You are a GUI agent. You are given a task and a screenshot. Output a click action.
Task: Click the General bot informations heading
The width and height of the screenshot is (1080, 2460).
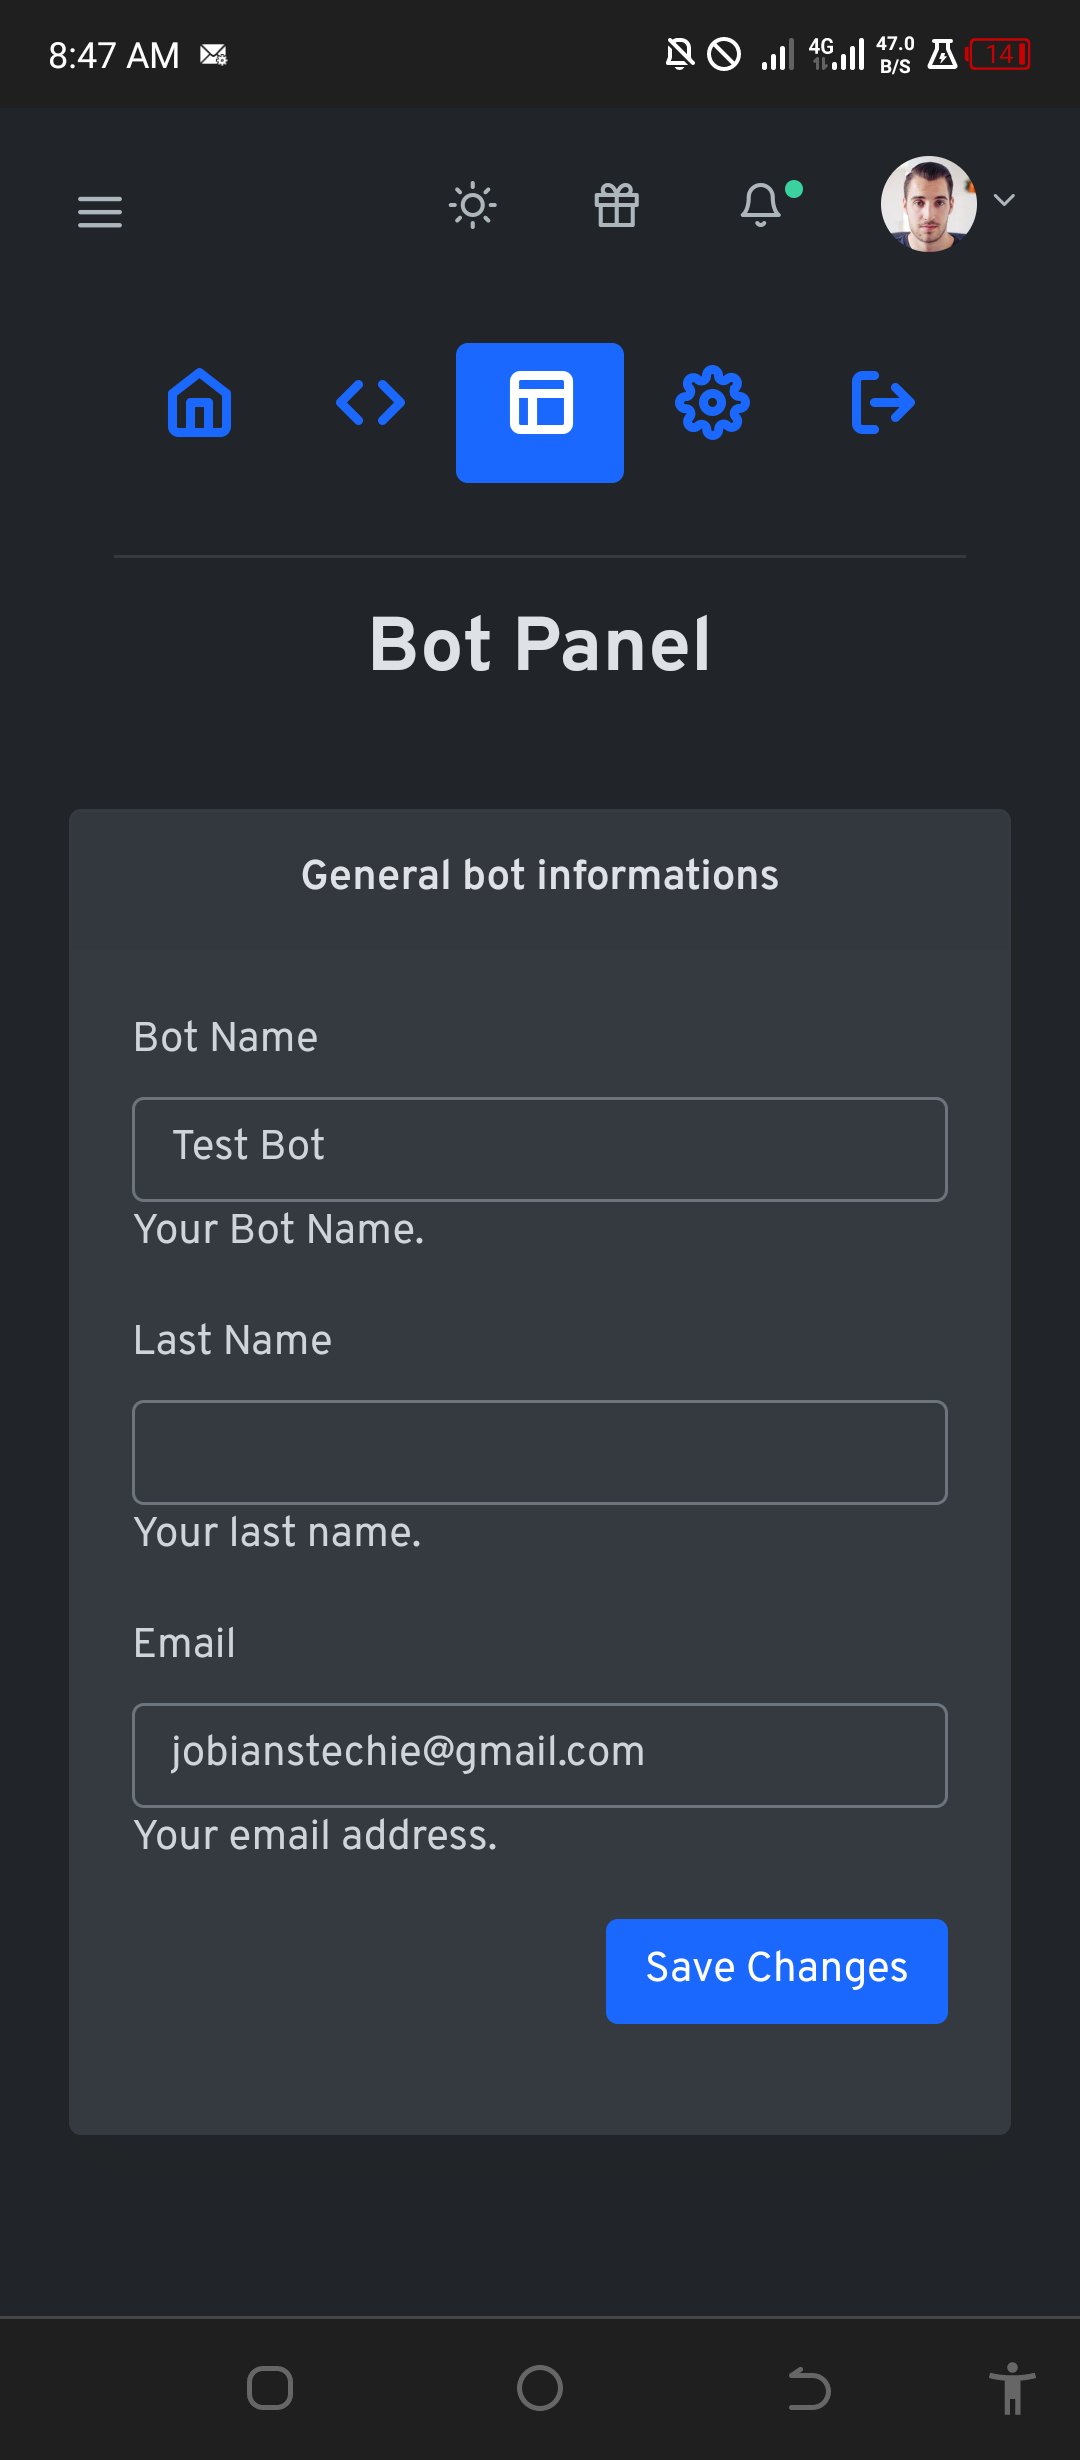click(x=540, y=874)
